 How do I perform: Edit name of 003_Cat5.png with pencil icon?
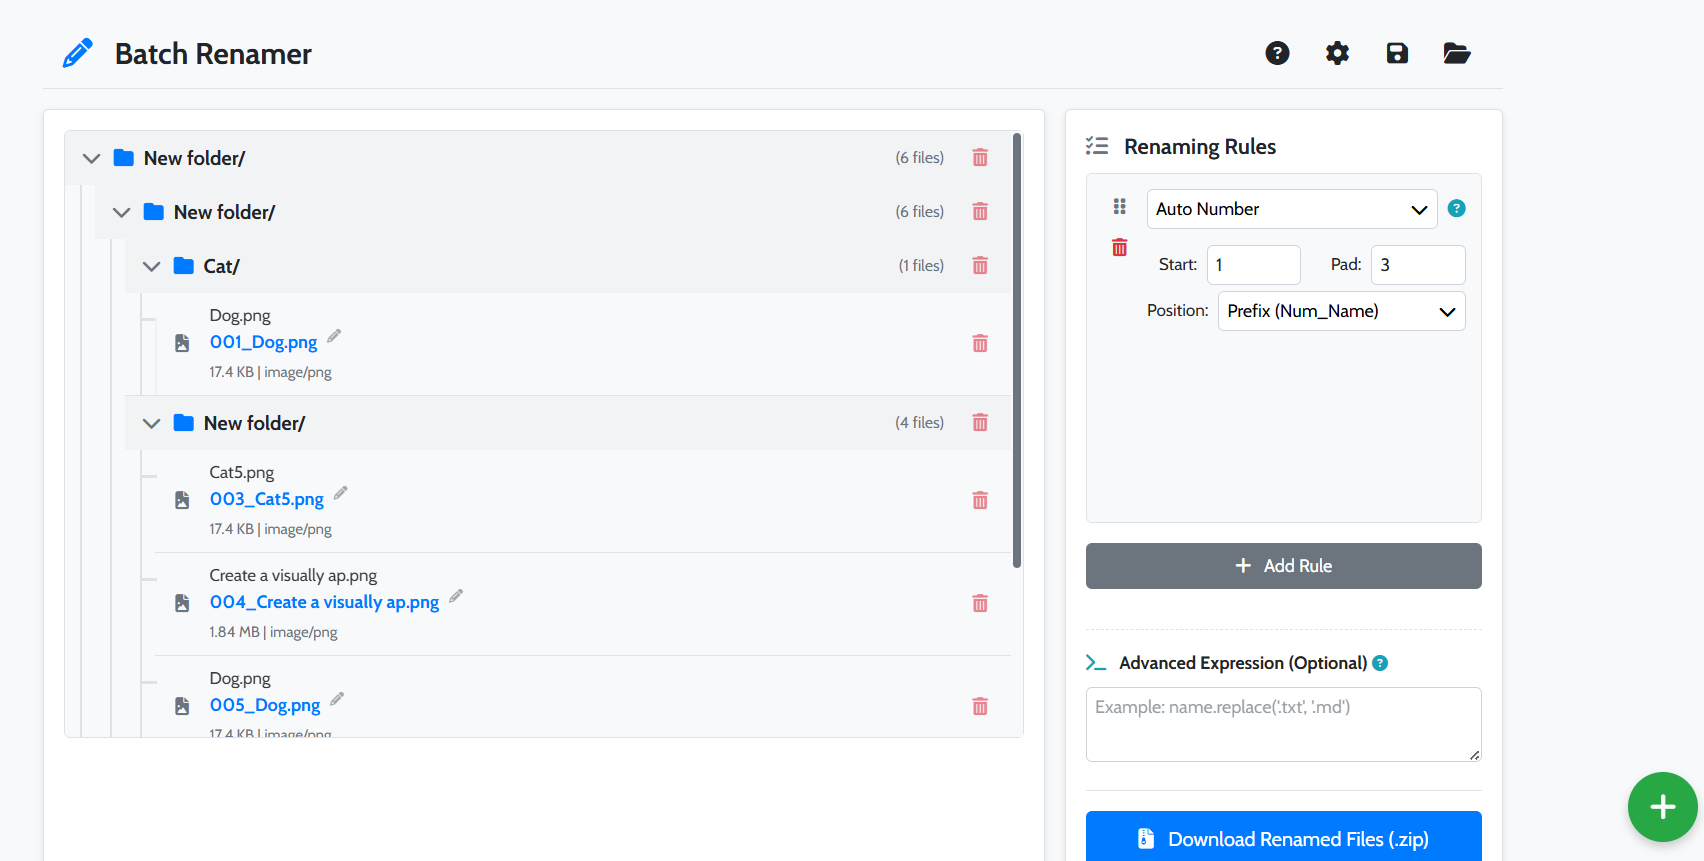click(x=341, y=493)
